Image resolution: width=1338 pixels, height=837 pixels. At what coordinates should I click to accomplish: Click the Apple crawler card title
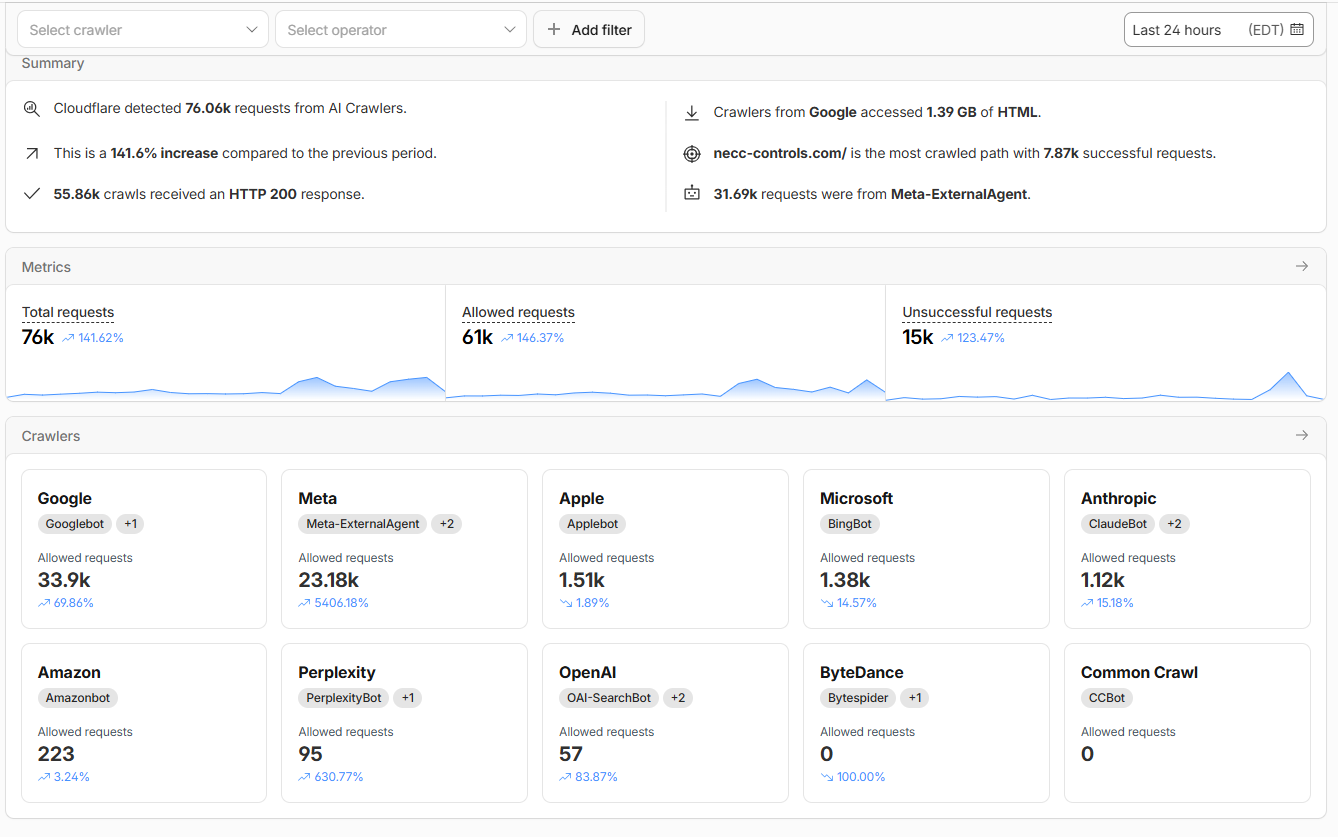pyautogui.click(x=582, y=498)
